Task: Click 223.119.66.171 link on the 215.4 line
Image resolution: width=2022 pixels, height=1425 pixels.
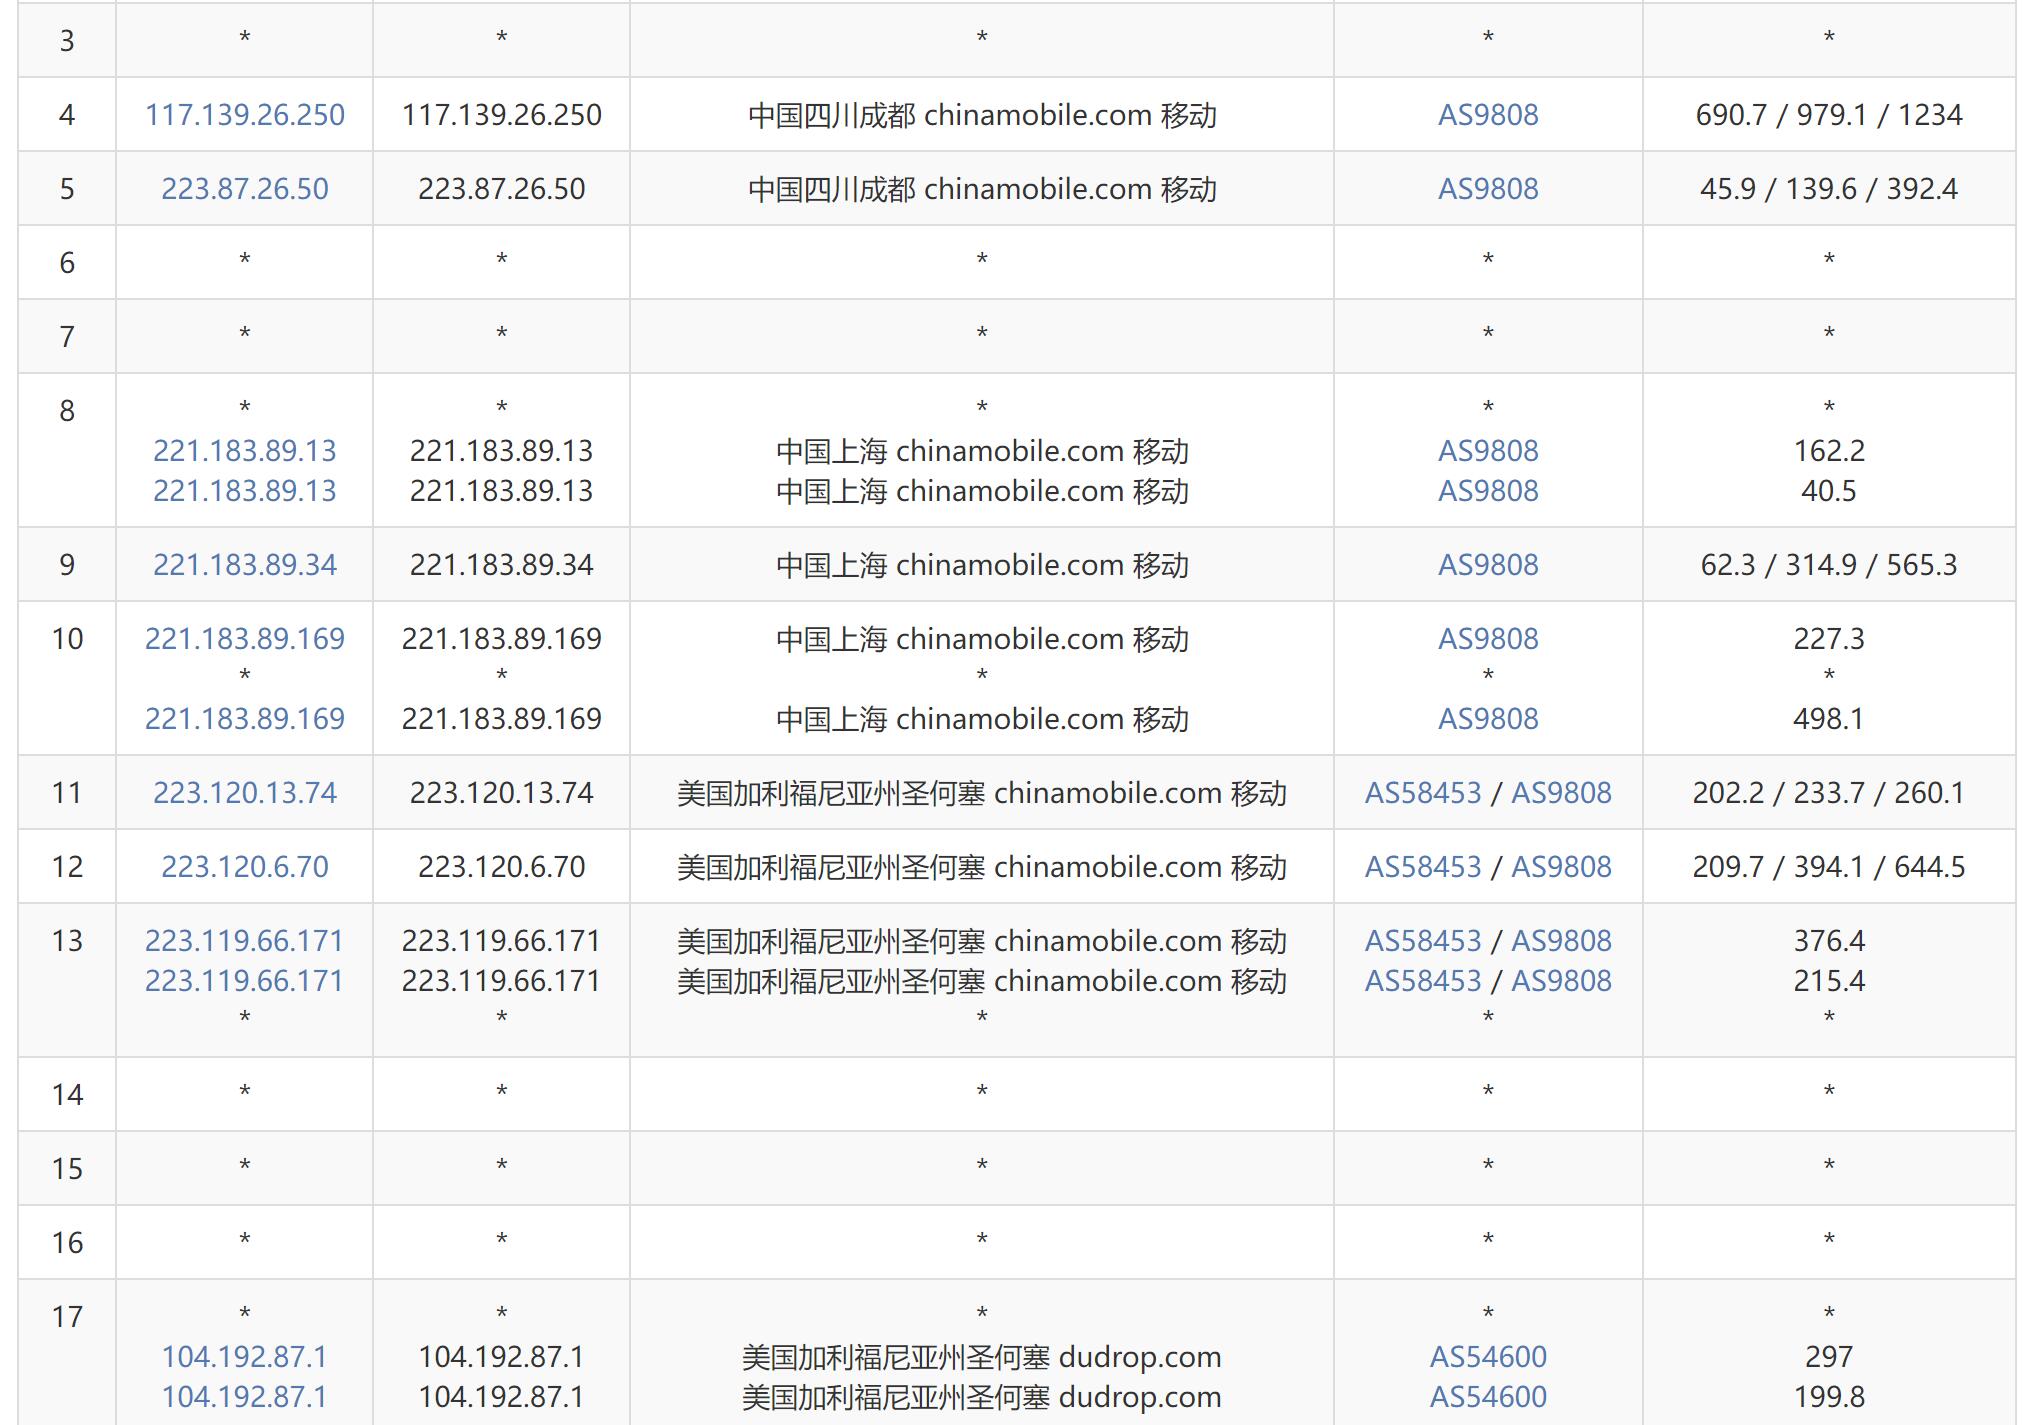Action: [245, 981]
